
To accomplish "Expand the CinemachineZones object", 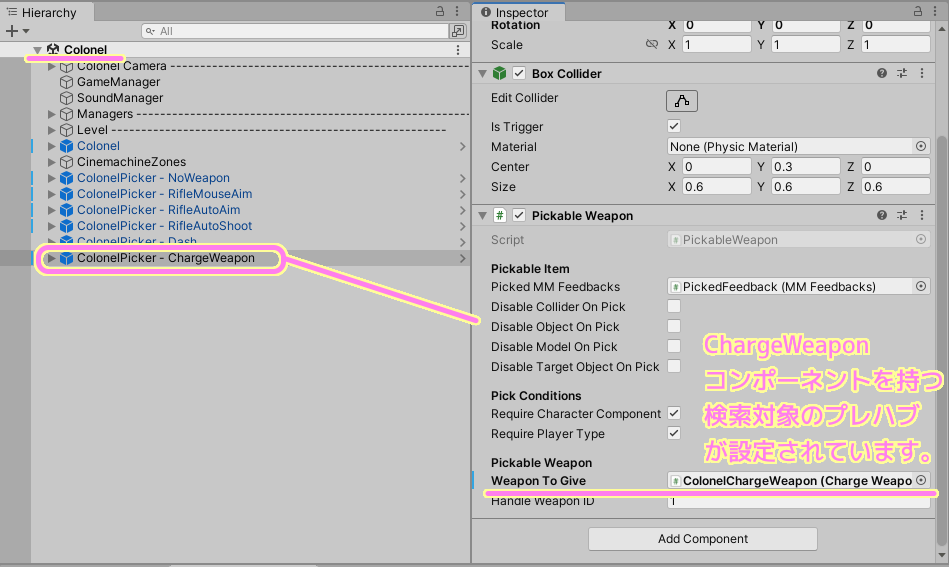I will tap(51, 162).
